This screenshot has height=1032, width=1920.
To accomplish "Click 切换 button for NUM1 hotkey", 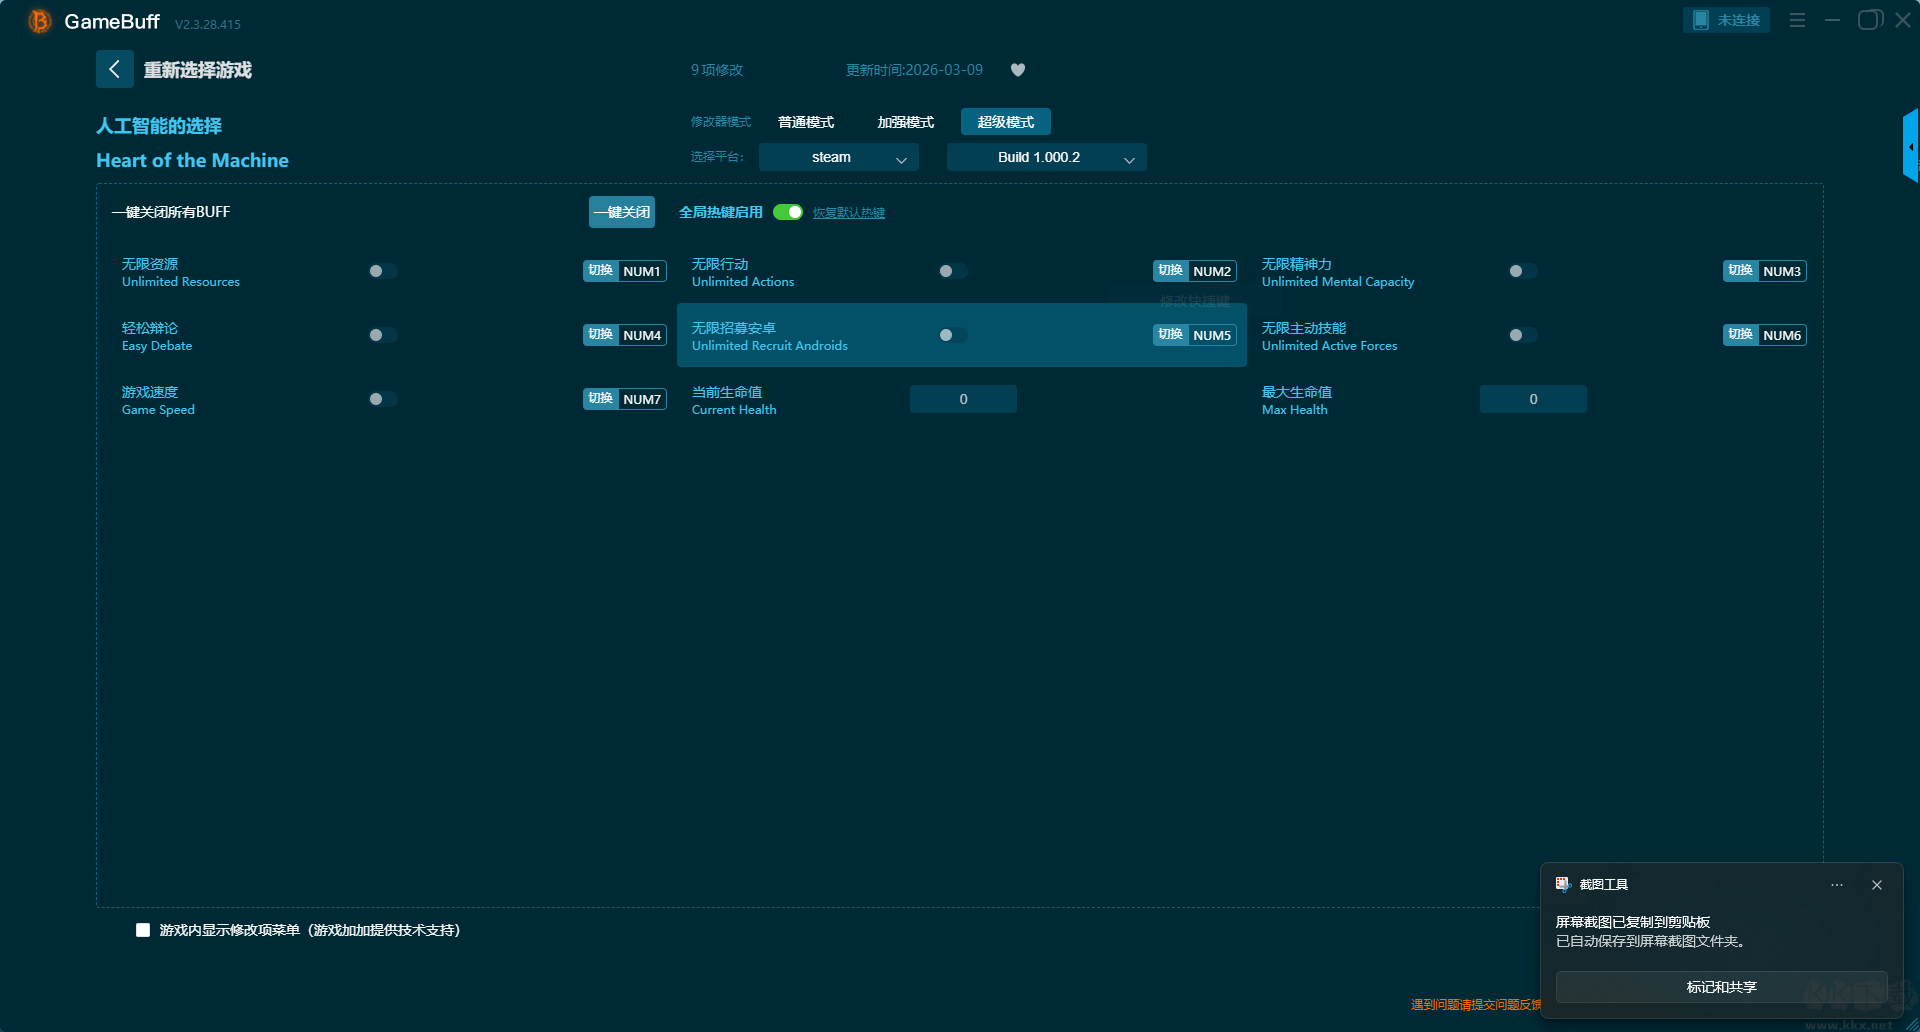I will [601, 271].
